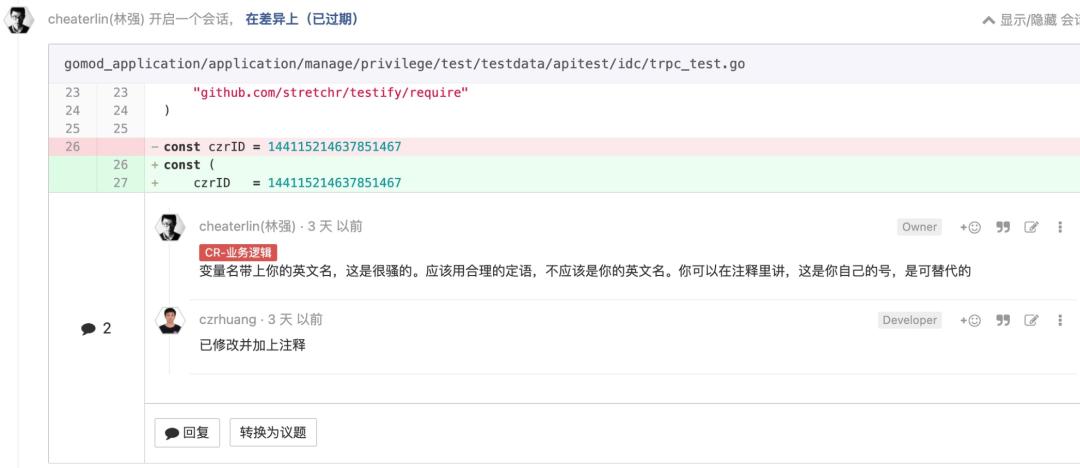Open more options for cheaterlin's comment

click(x=1060, y=227)
